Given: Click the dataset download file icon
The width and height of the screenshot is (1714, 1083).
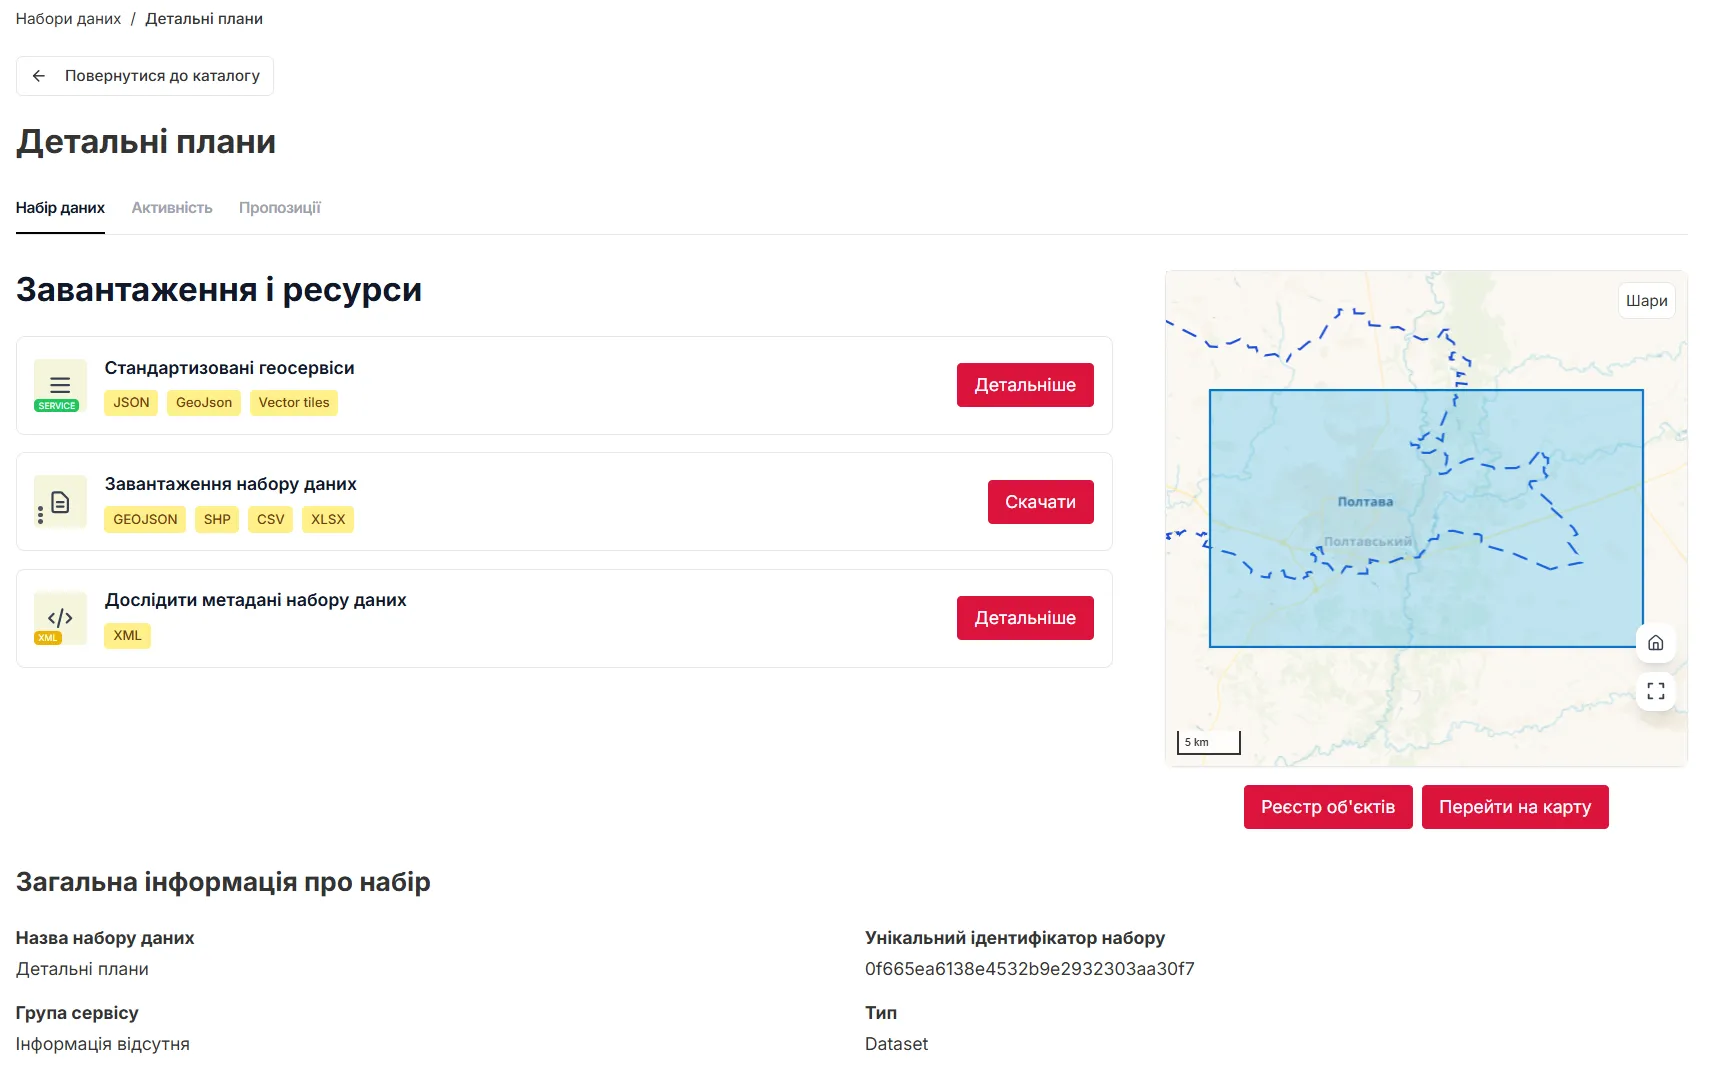Looking at the screenshot, I should 59,502.
